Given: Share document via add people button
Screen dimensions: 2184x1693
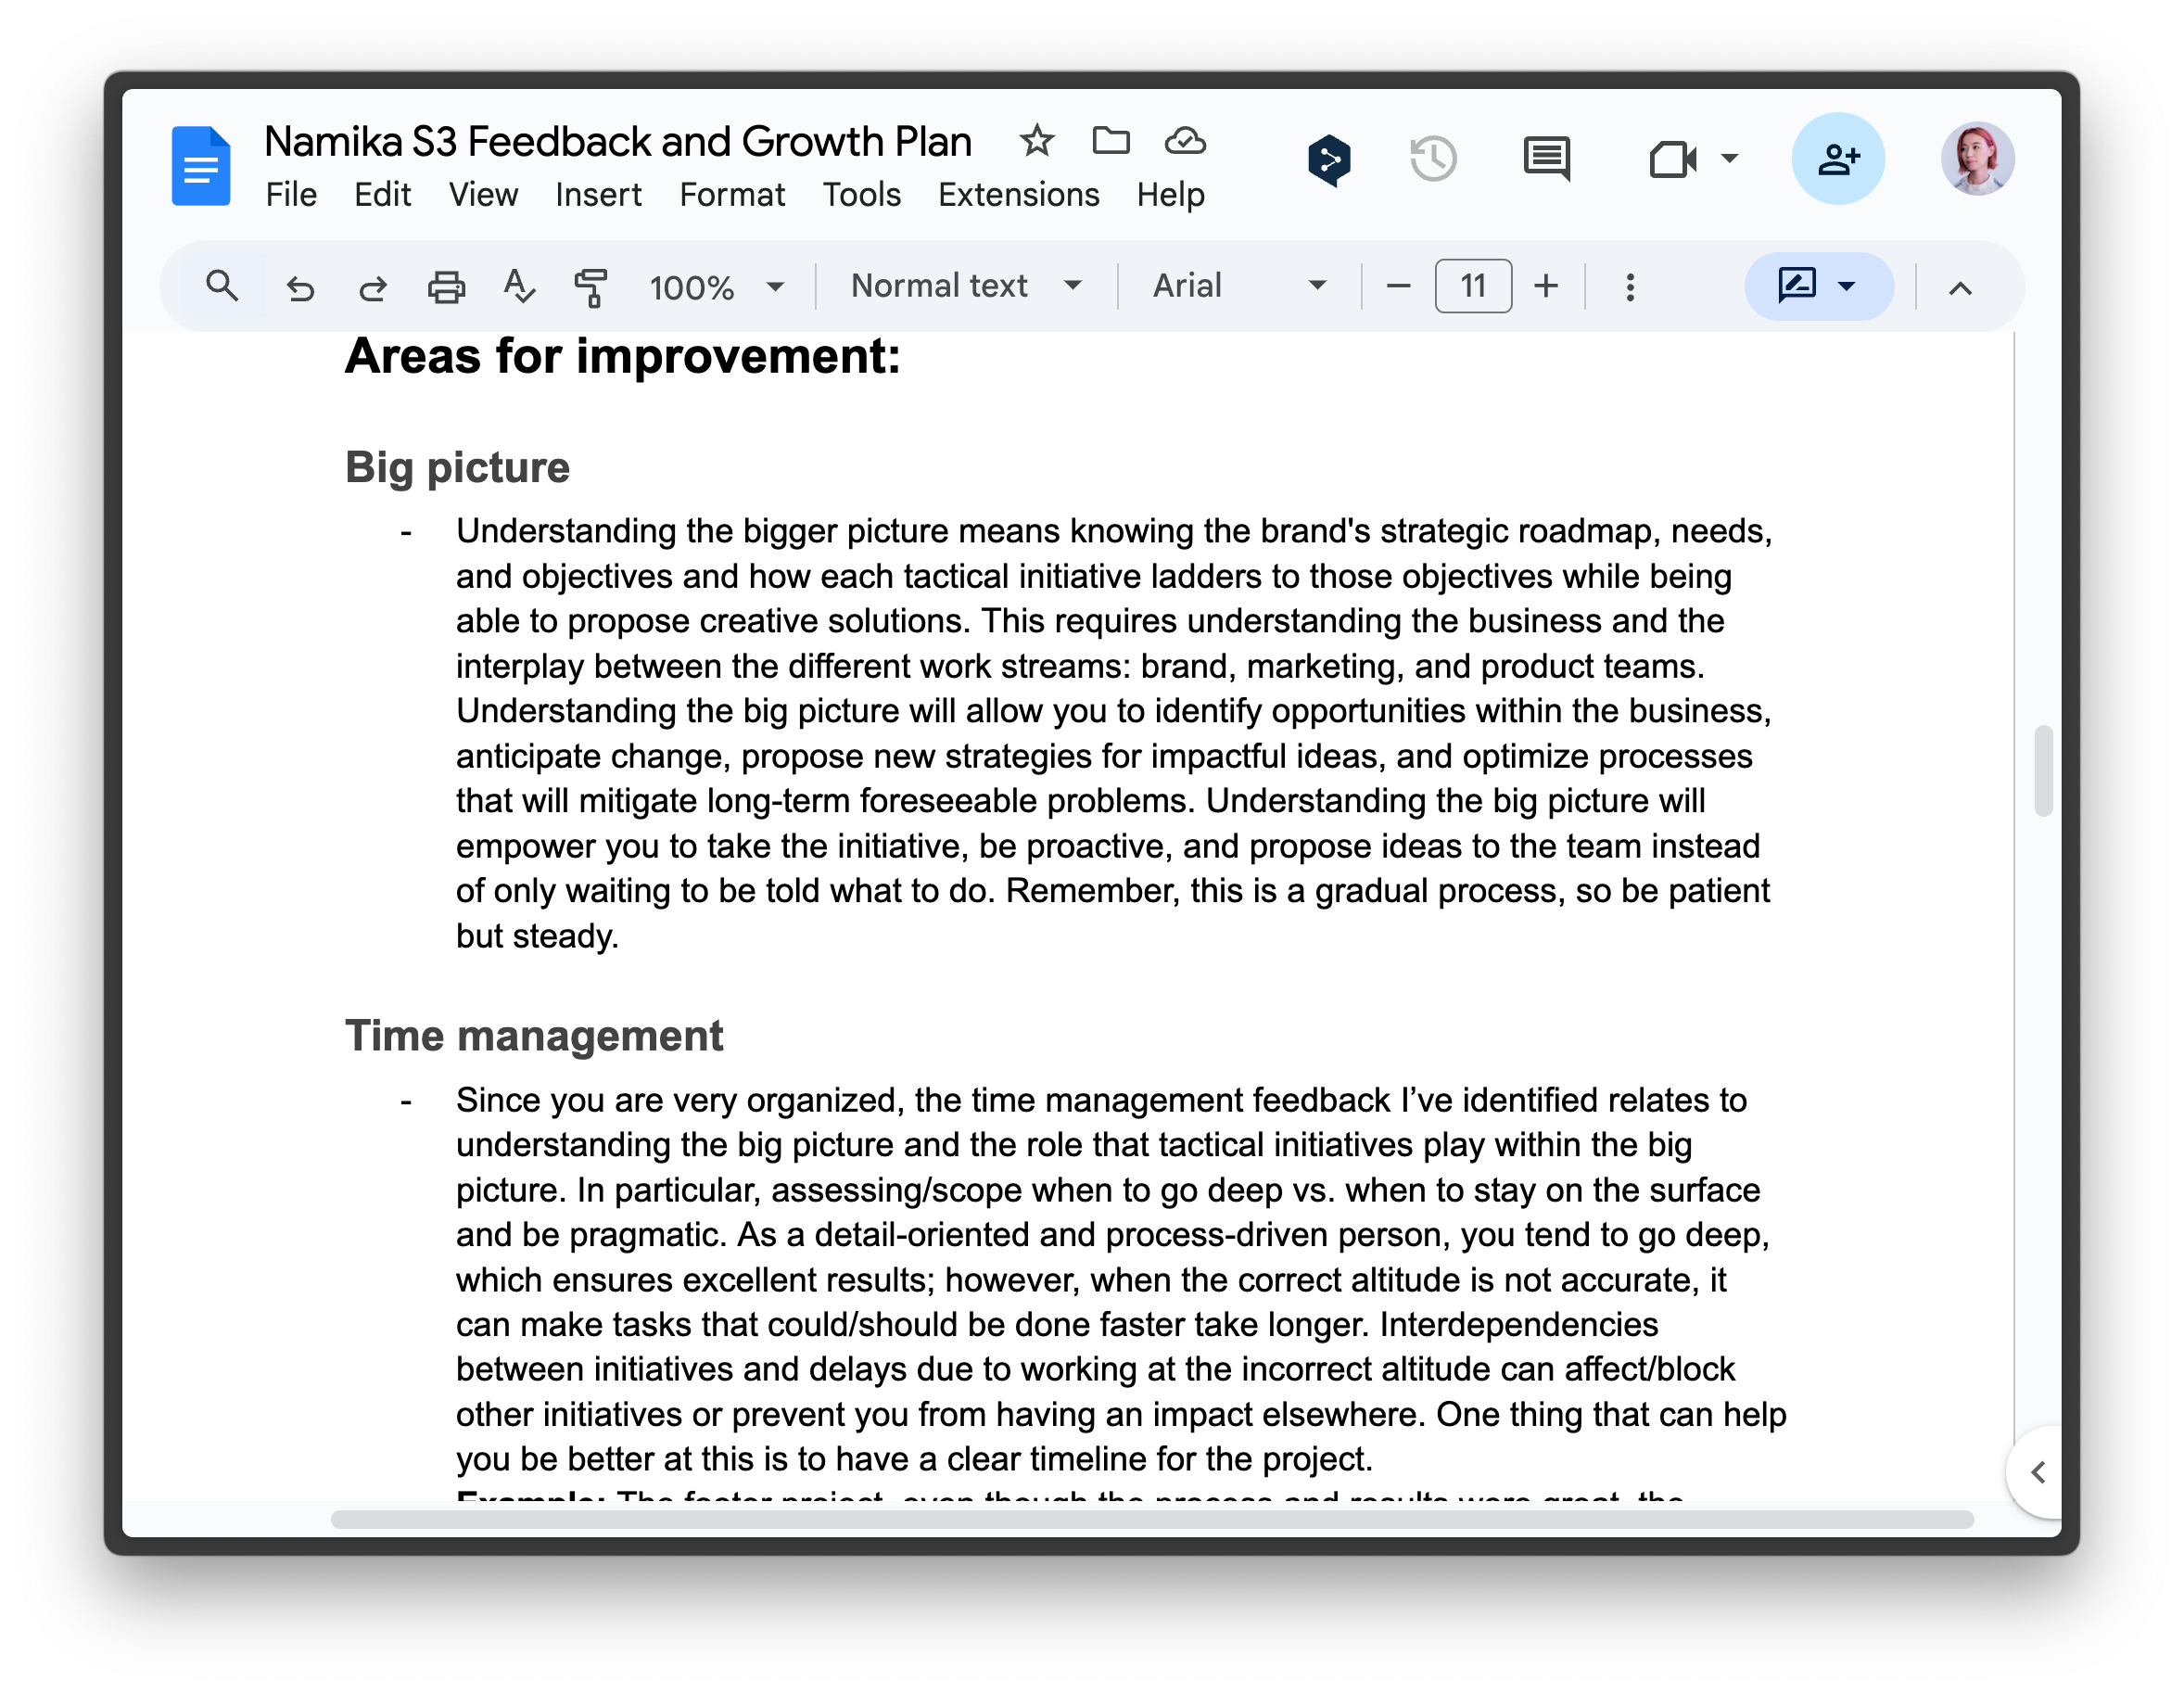Looking at the screenshot, I should (1838, 159).
